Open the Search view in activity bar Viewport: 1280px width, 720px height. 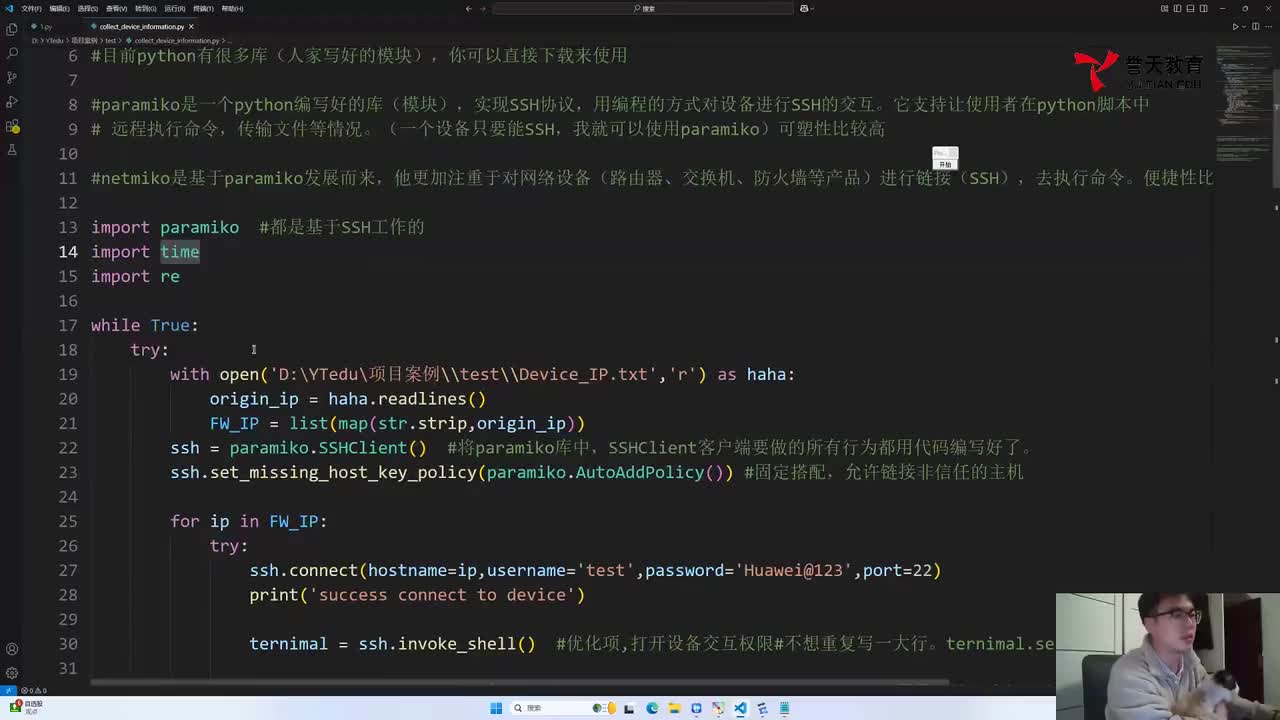pyautogui.click(x=12, y=53)
